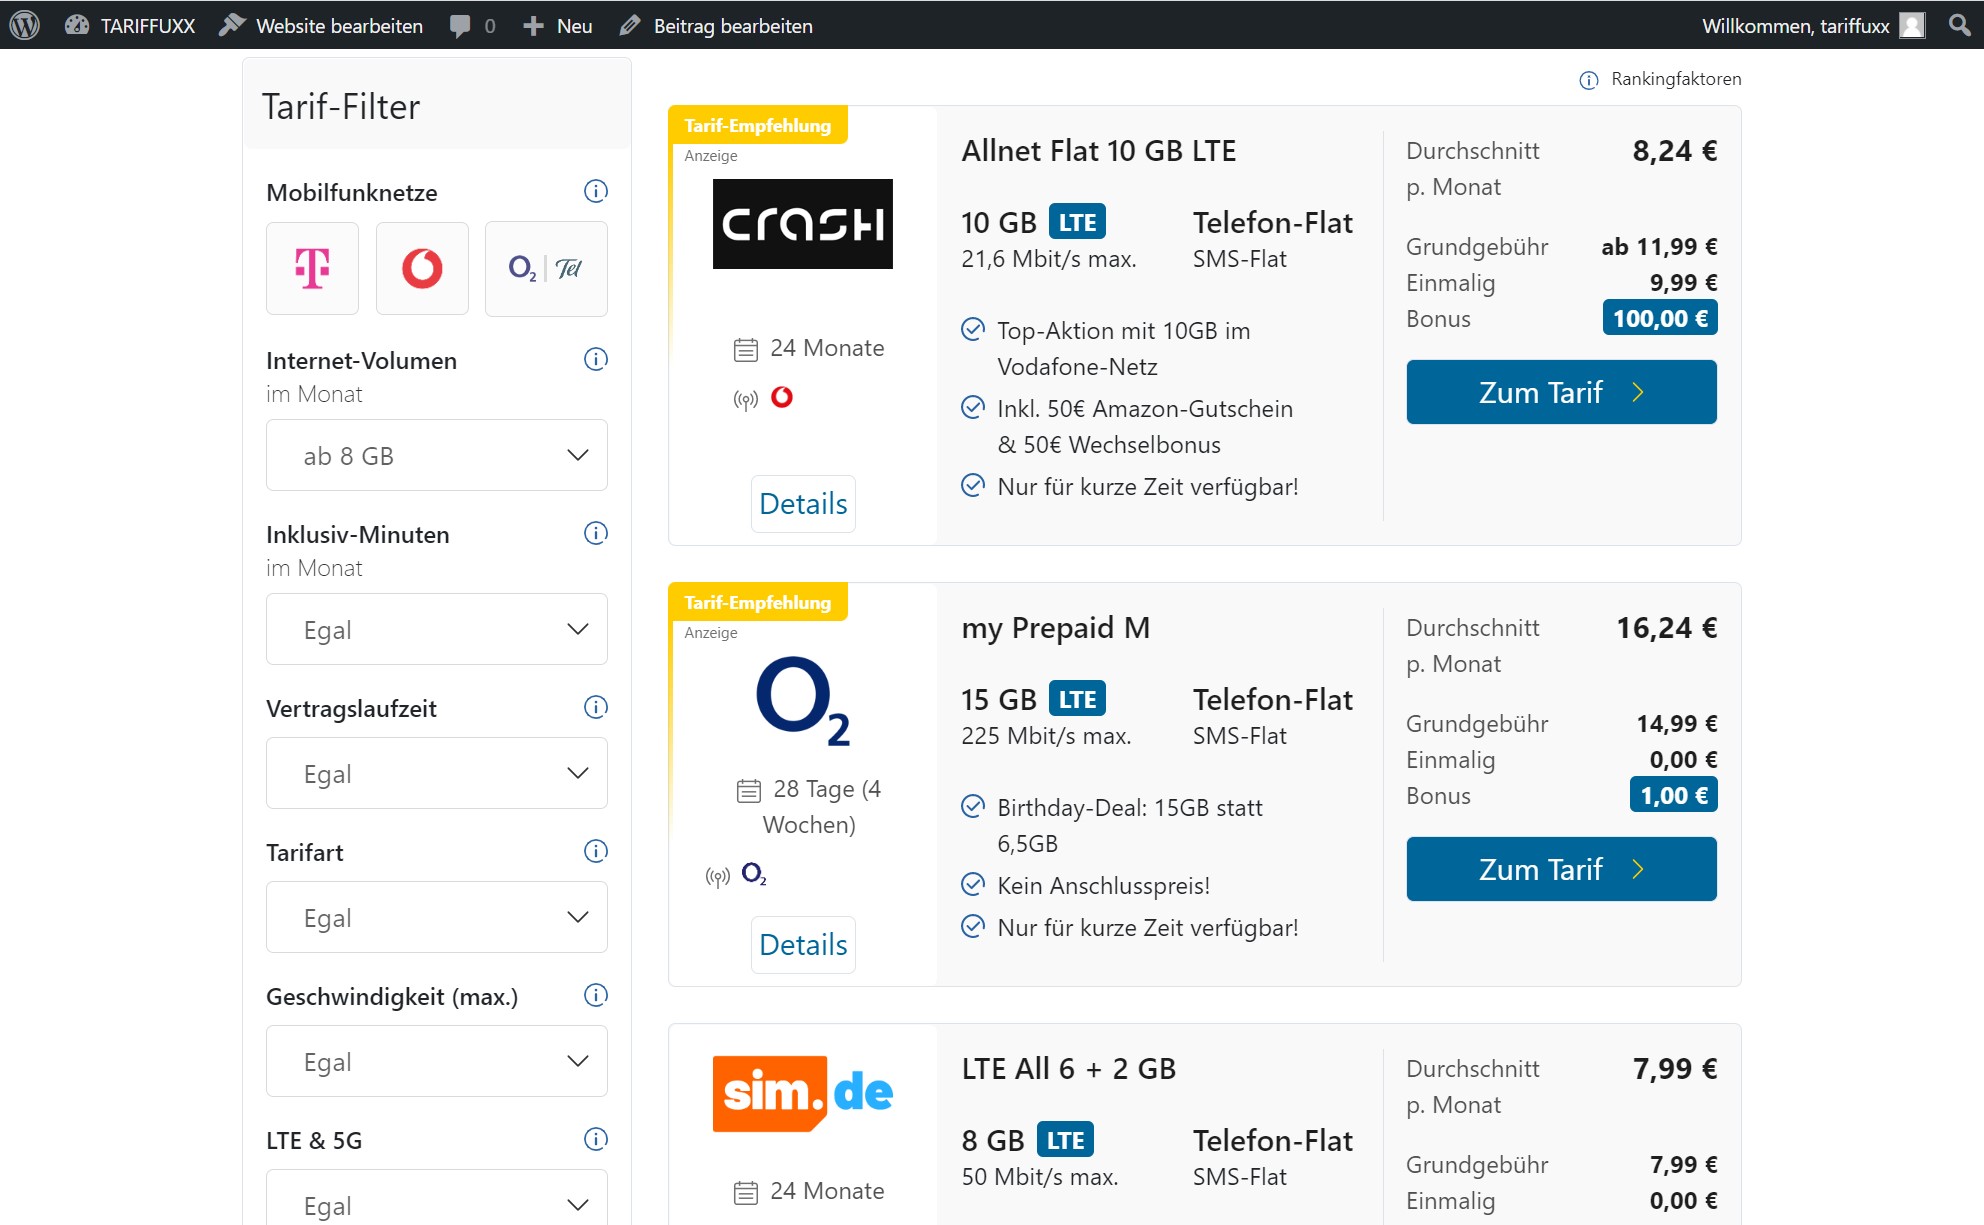This screenshot has height=1225, width=1984.
Task: Click the my Prepaid M title
Action: [1056, 628]
